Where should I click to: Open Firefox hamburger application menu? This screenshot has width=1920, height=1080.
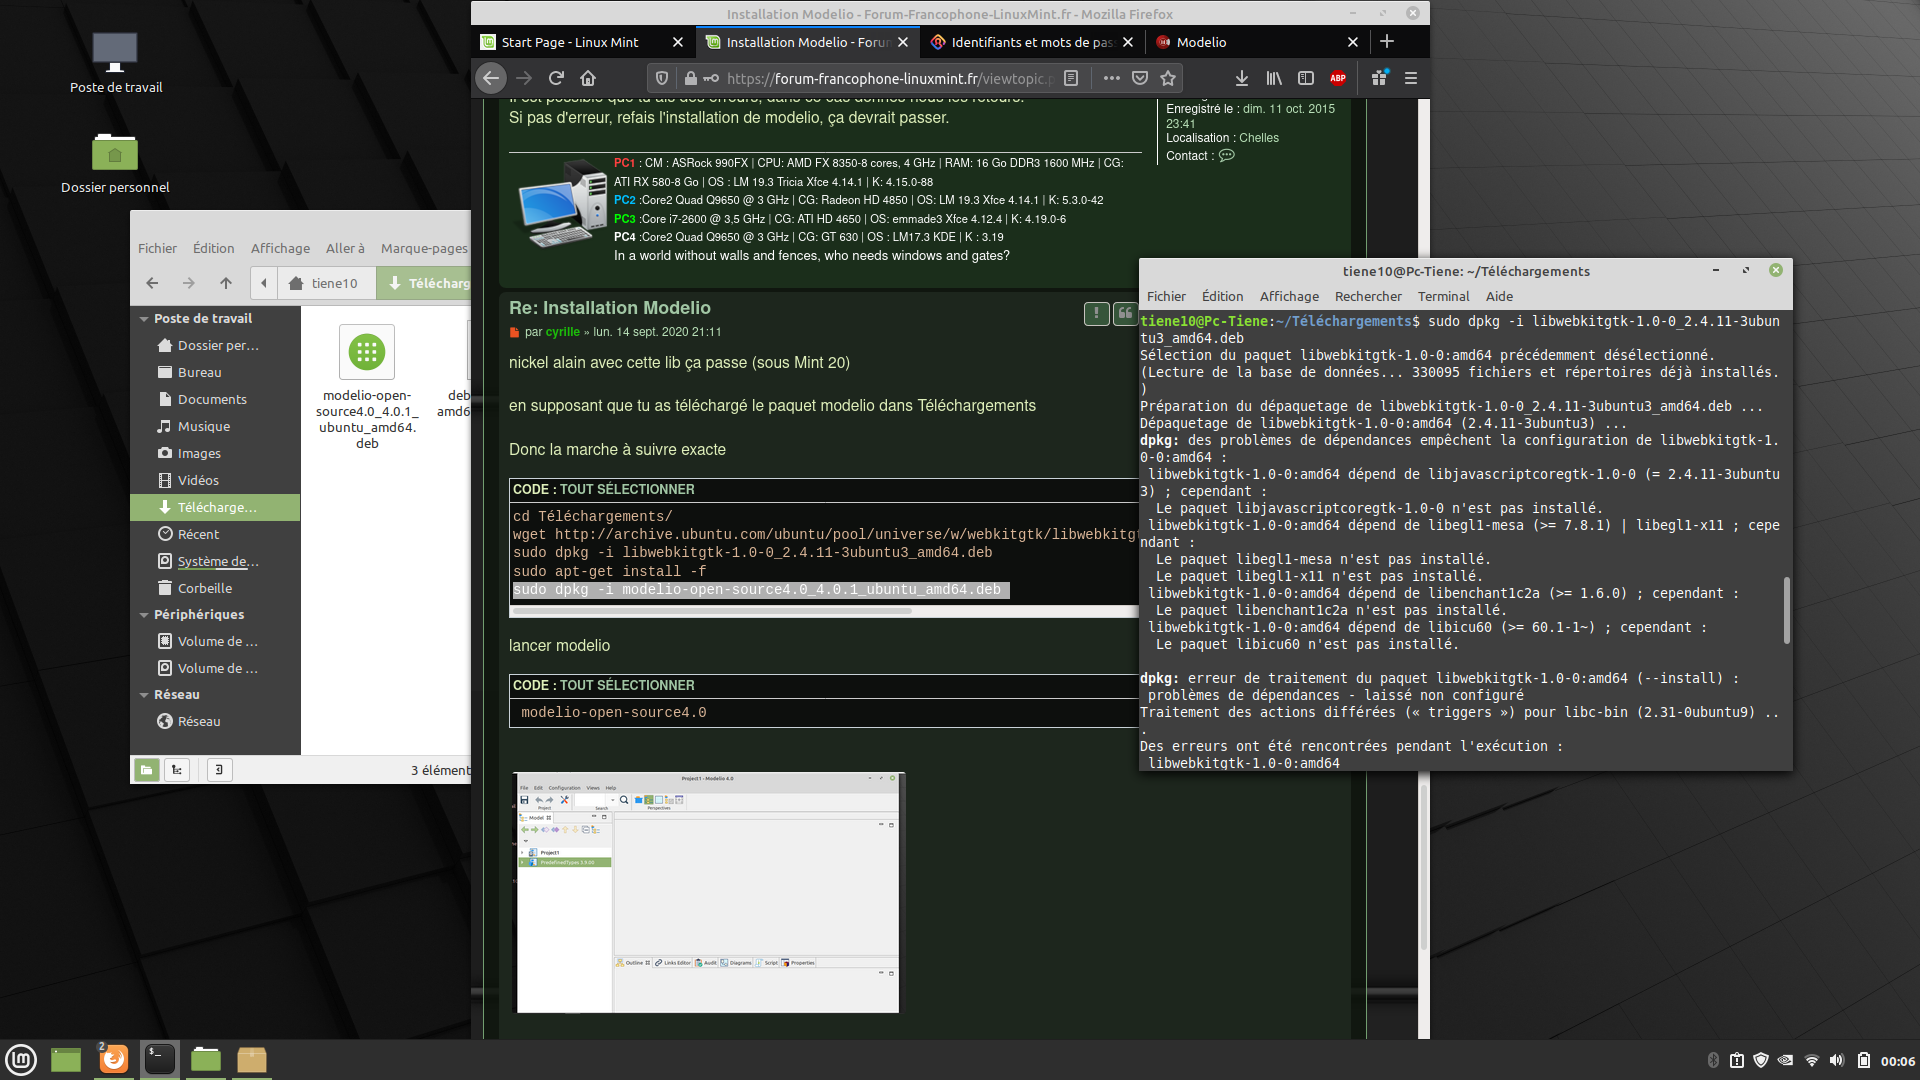tap(1411, 78)
